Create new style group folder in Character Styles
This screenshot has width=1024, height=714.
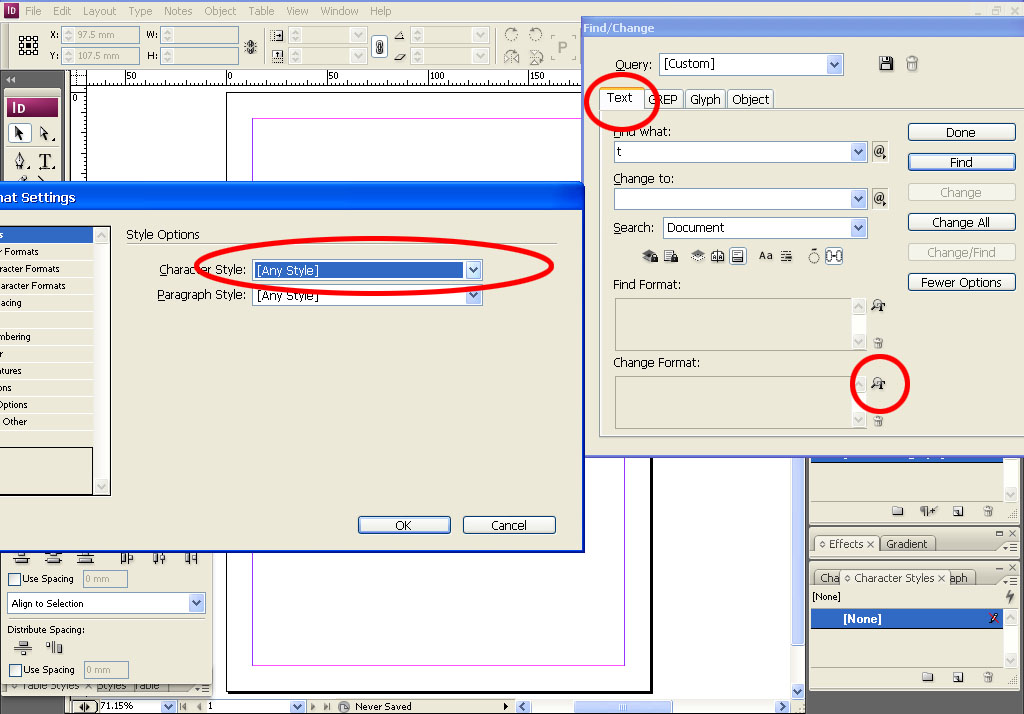click(927, 677)
